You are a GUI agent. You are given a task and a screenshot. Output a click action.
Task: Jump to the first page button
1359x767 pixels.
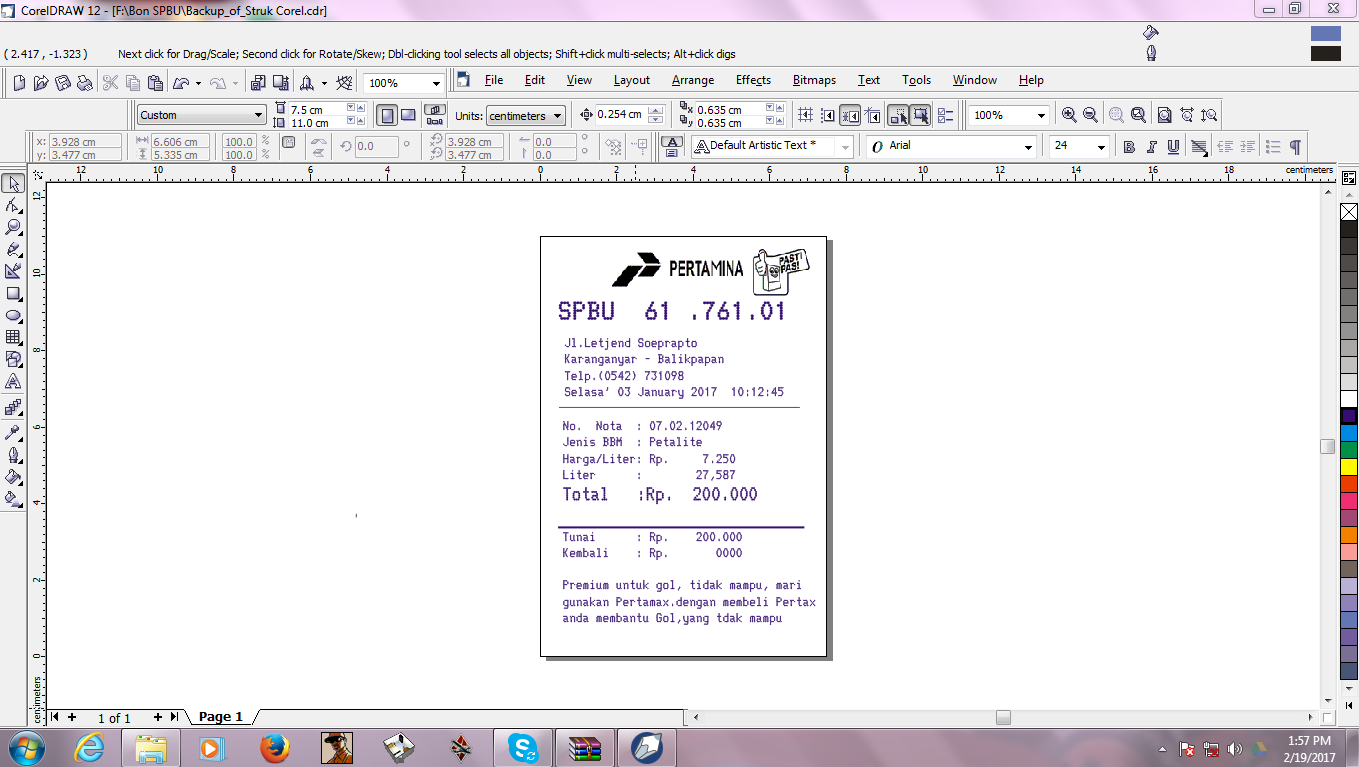(x=55, y=717)
